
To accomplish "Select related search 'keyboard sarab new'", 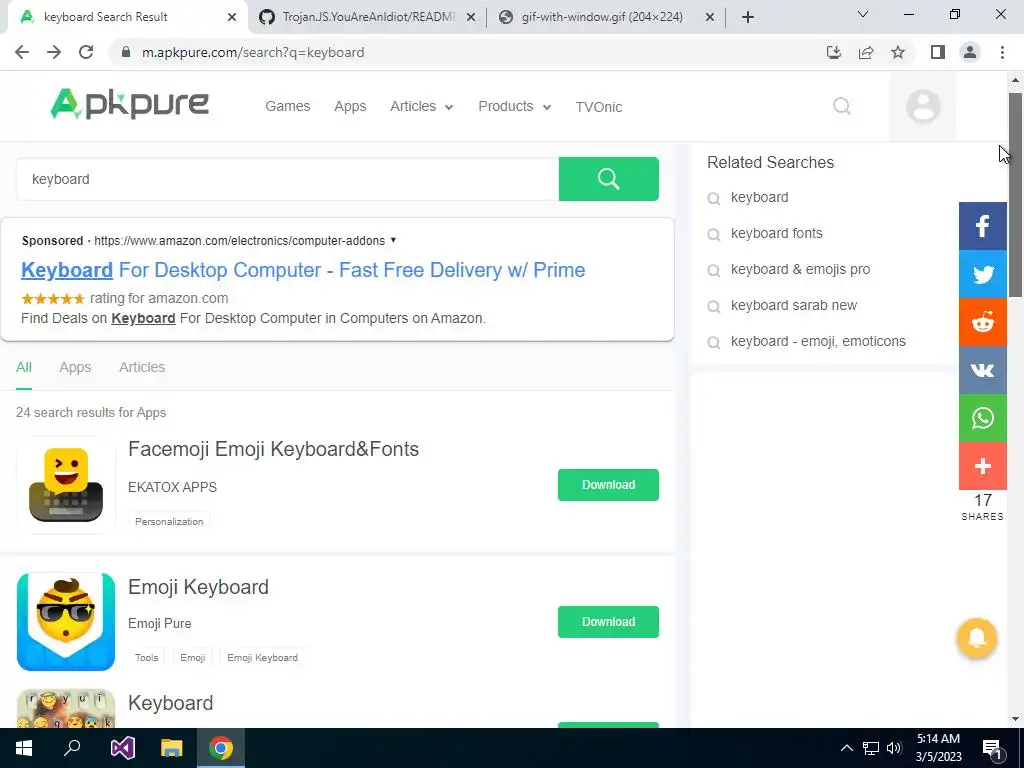I will pos(793,306).
